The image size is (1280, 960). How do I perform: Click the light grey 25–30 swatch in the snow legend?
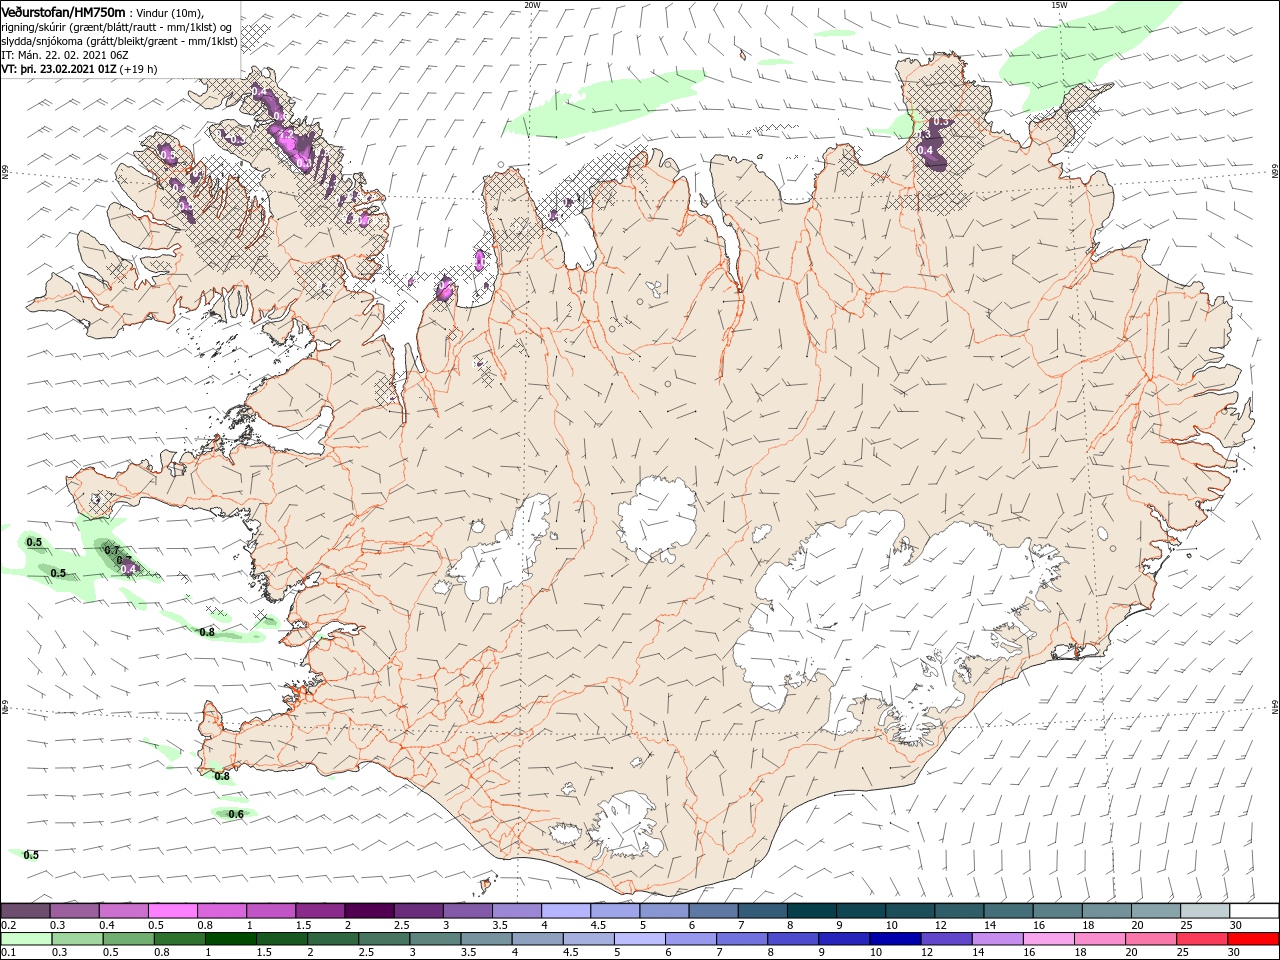[1205, 911]
